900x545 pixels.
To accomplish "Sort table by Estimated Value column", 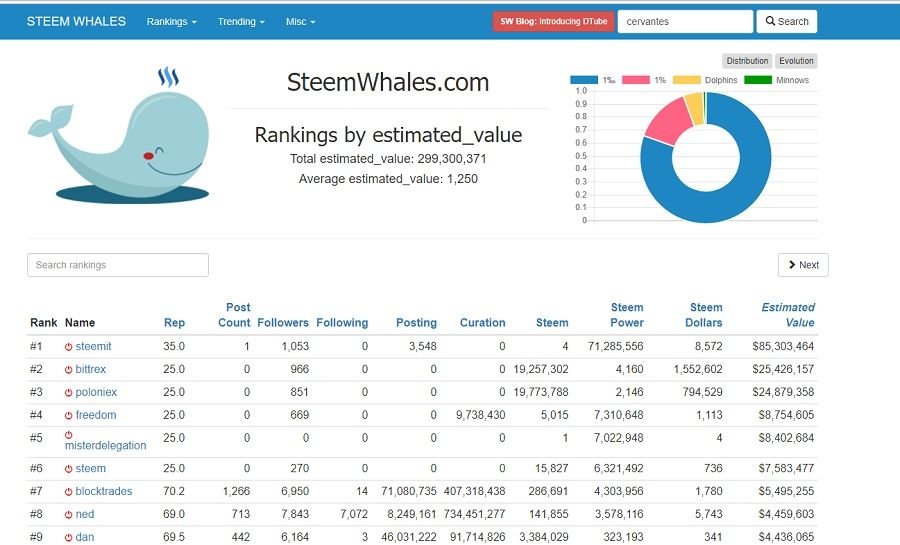I will point(788,315).
